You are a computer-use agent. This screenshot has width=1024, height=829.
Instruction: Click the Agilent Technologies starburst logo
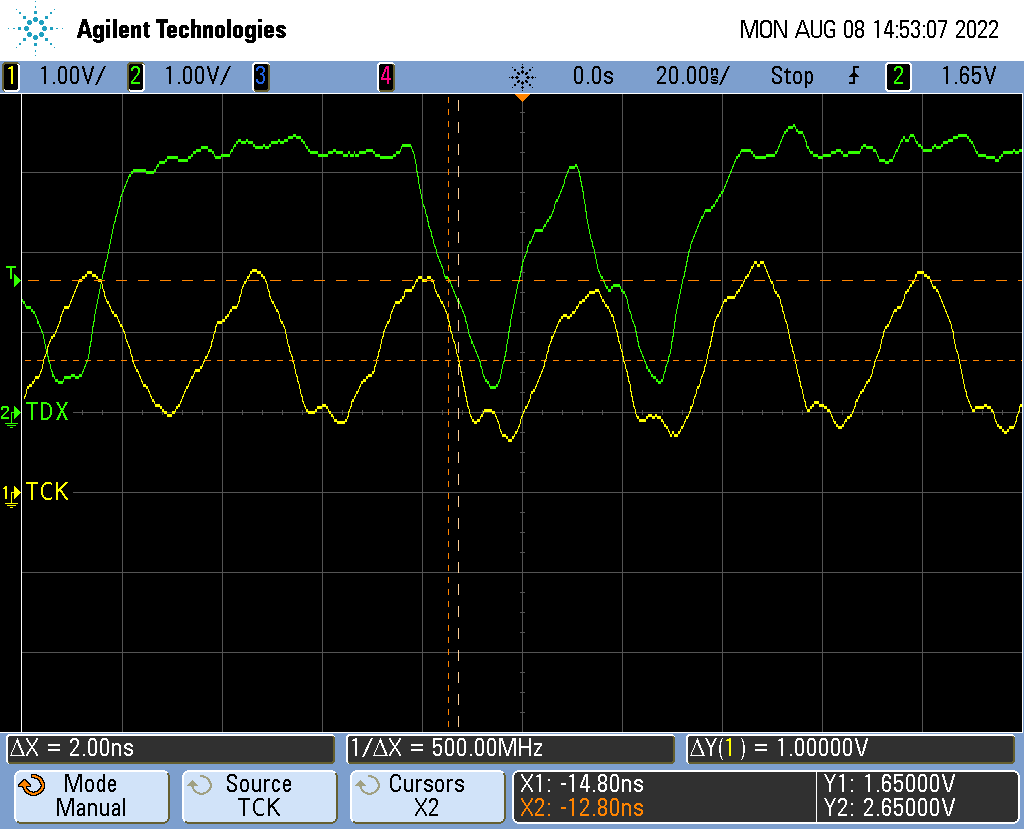point(36,29)
